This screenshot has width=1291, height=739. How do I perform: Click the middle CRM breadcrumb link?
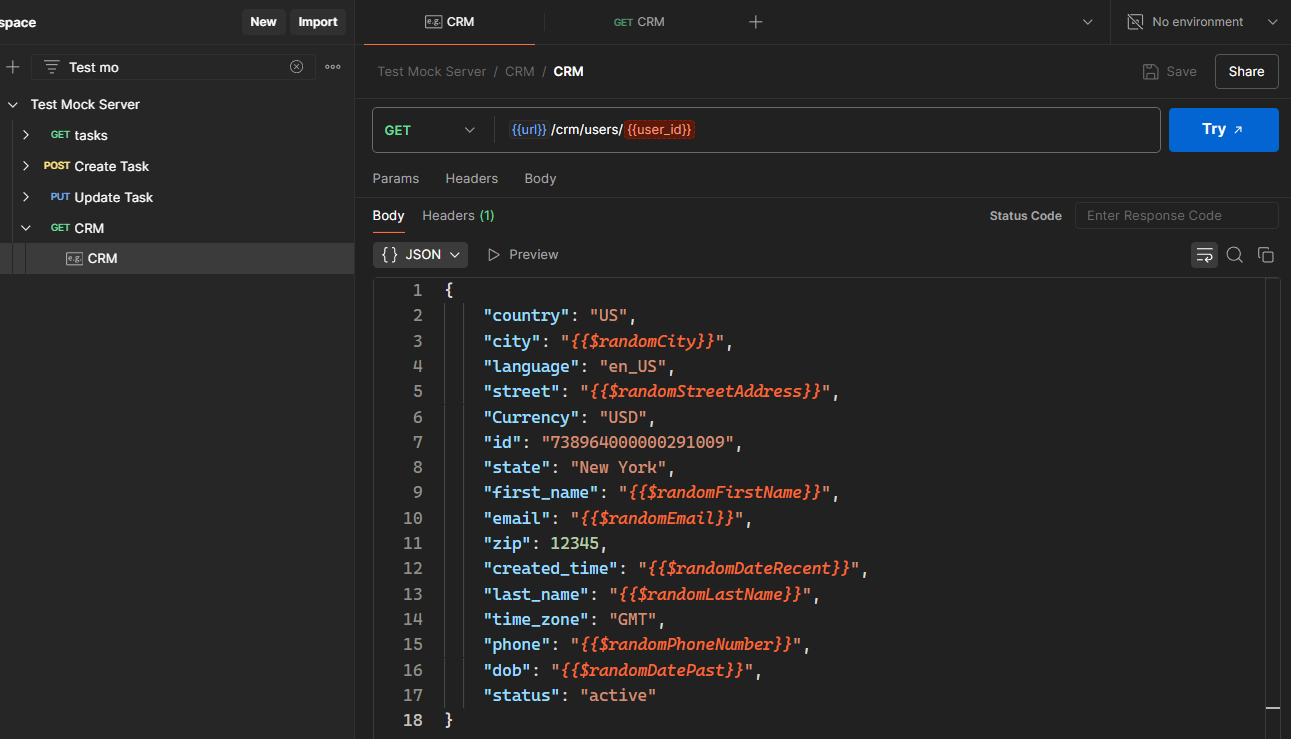tap(519, 71)
